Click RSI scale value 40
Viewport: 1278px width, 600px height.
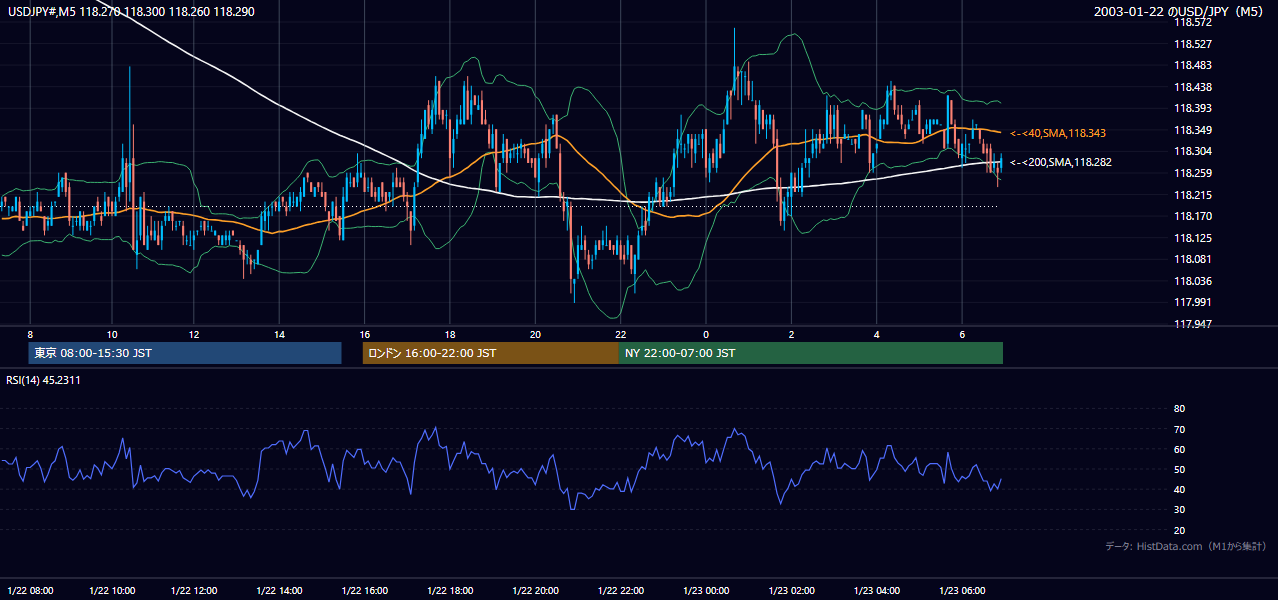tap(1179, 489)
